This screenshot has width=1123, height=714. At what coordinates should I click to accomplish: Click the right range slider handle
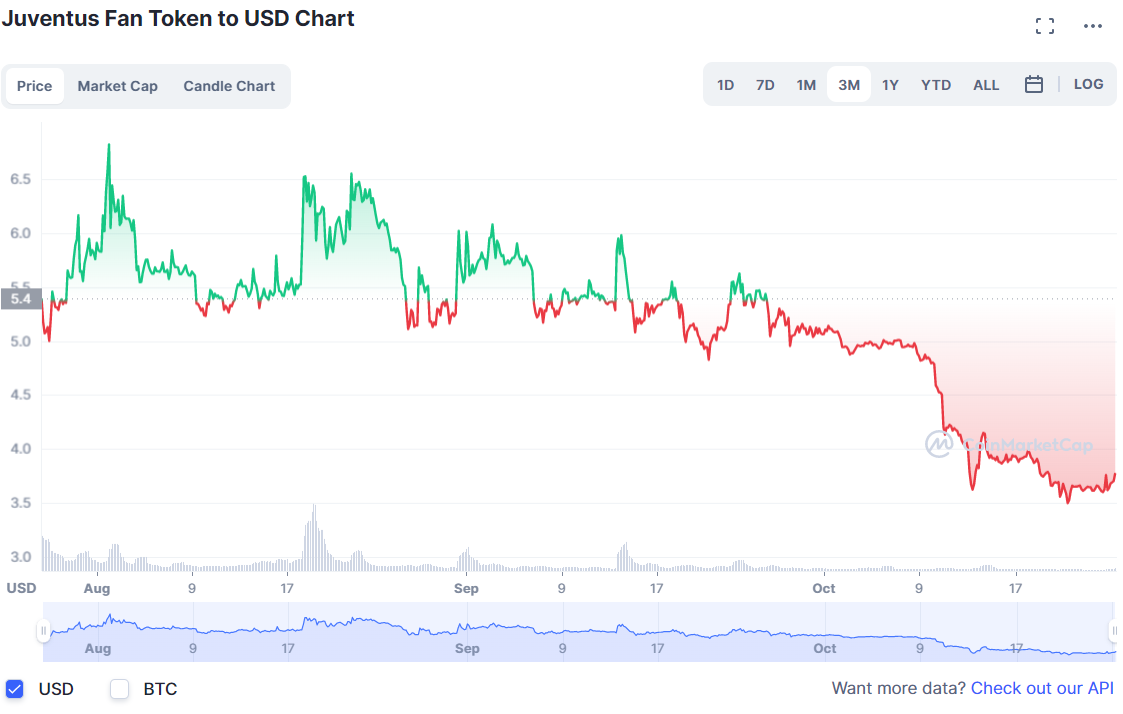pos(1114,631)
